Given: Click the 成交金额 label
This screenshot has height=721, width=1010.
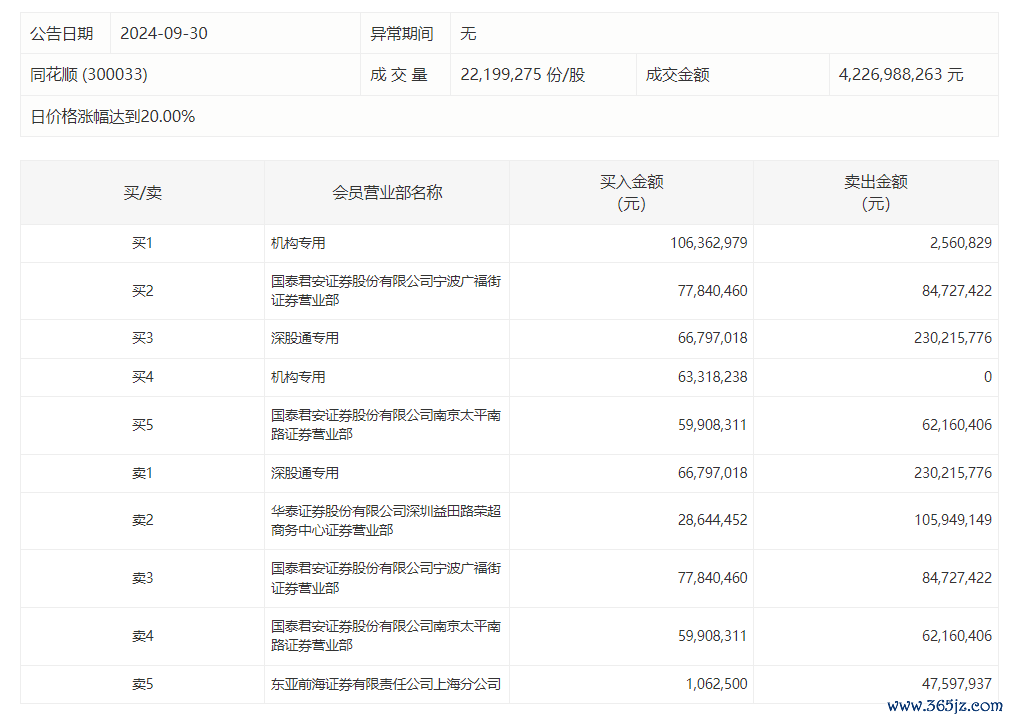Looking at the screenshot, I should coord(678,75).
